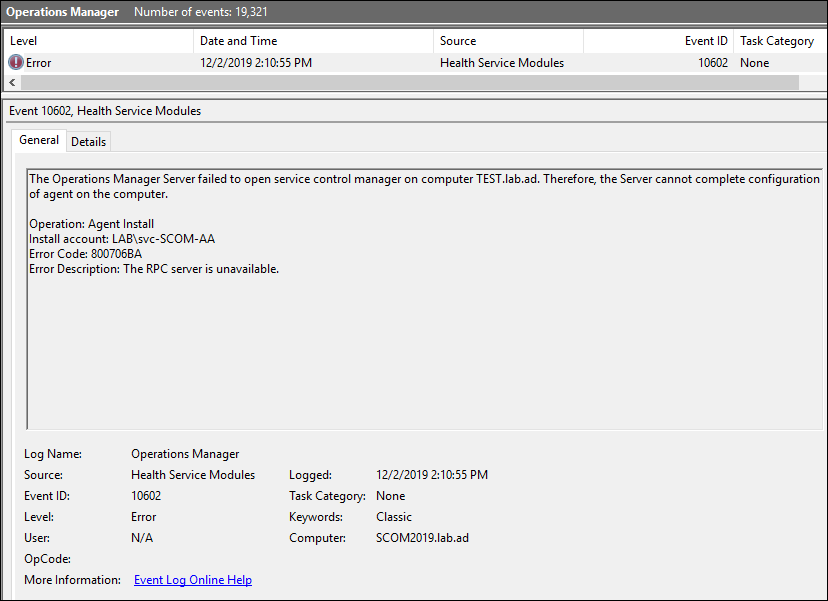Sort by the Event ID column header
This screenshot has height=601, width=828.
[658, 41]
